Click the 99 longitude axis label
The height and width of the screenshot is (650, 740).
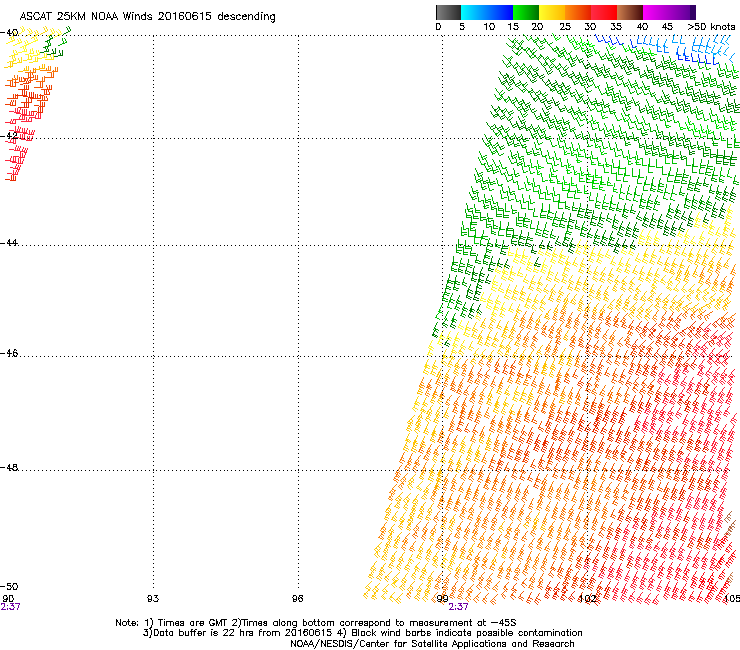[x=442, y=599]
